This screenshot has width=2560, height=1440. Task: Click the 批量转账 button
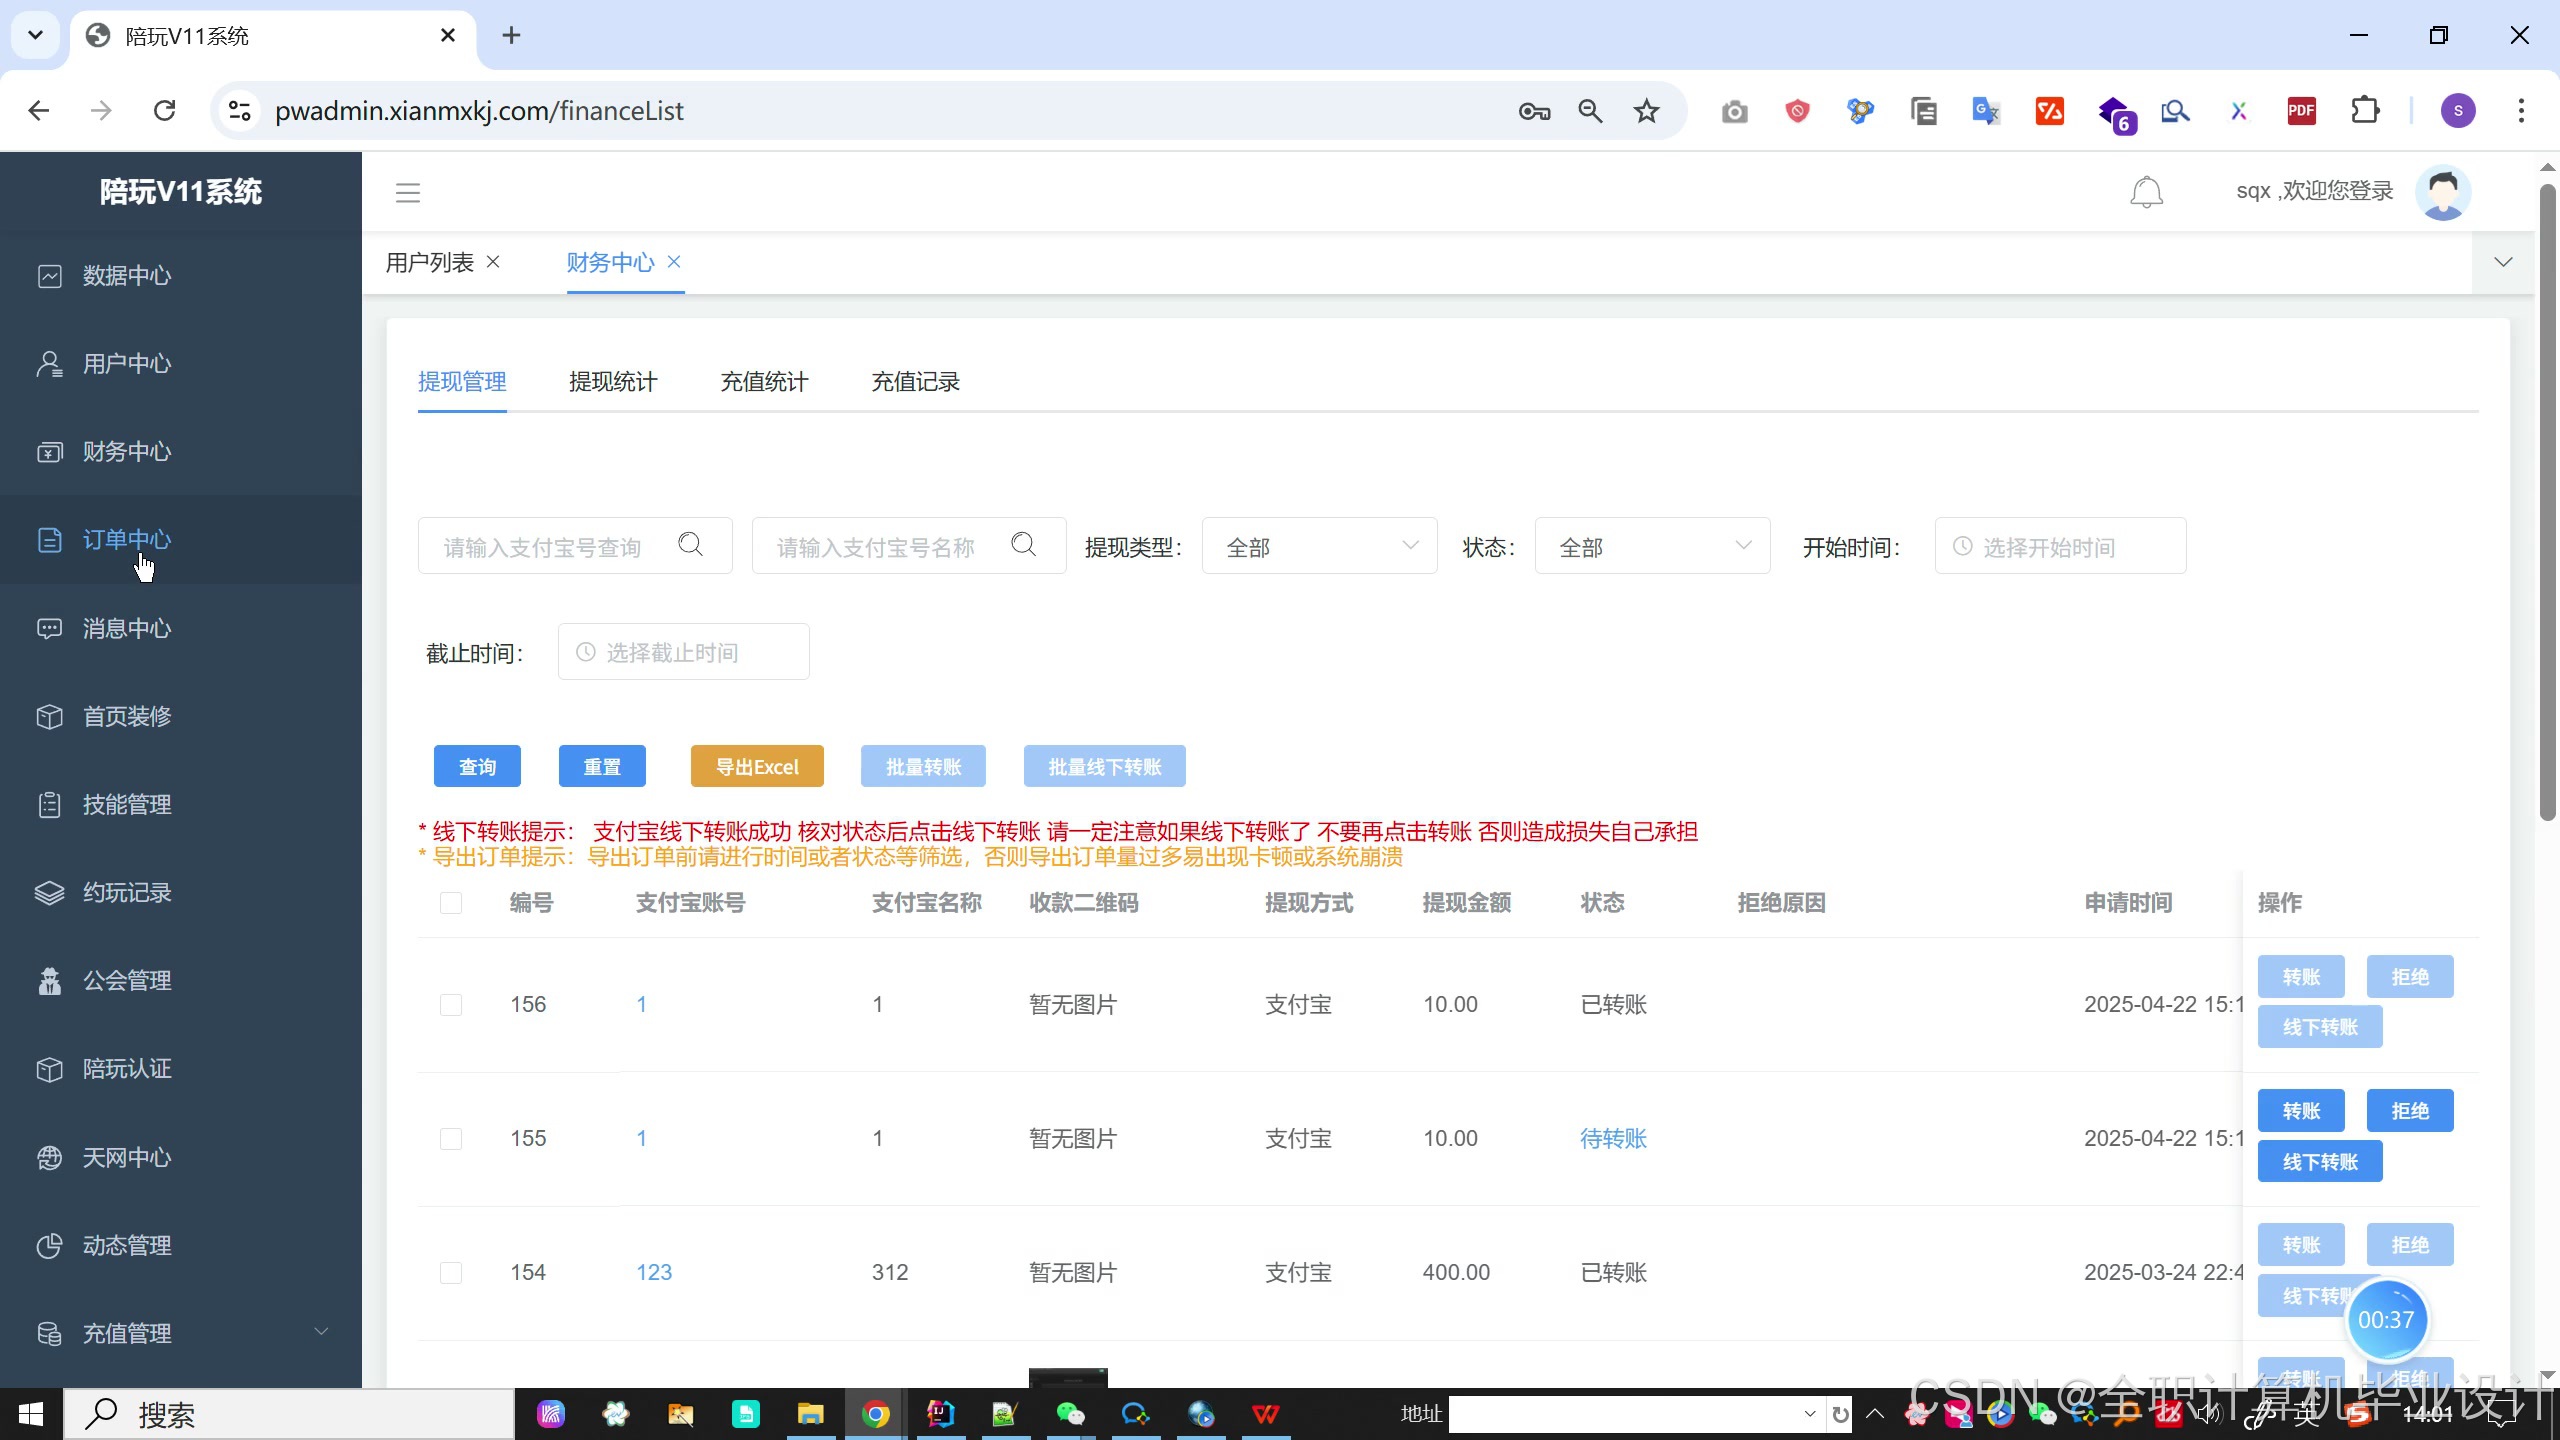point(923,767)
